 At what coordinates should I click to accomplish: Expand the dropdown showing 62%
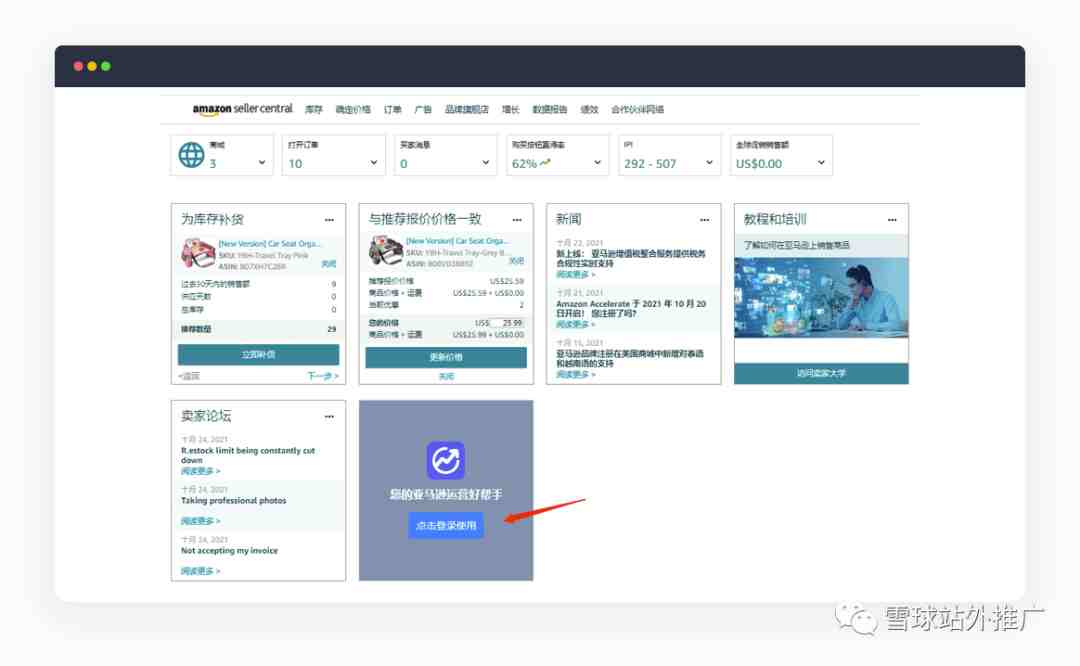coord(597,163)
